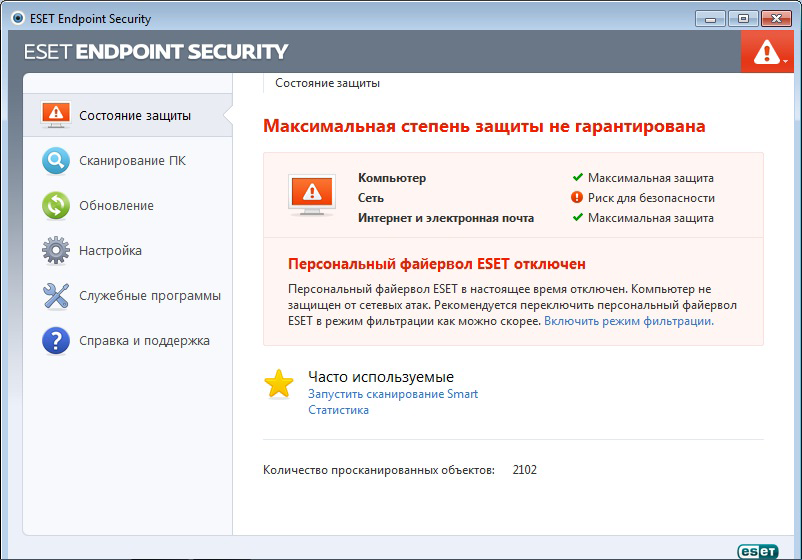Open the Статистика link
Viewport: 802px width, 560px height.
338,410
